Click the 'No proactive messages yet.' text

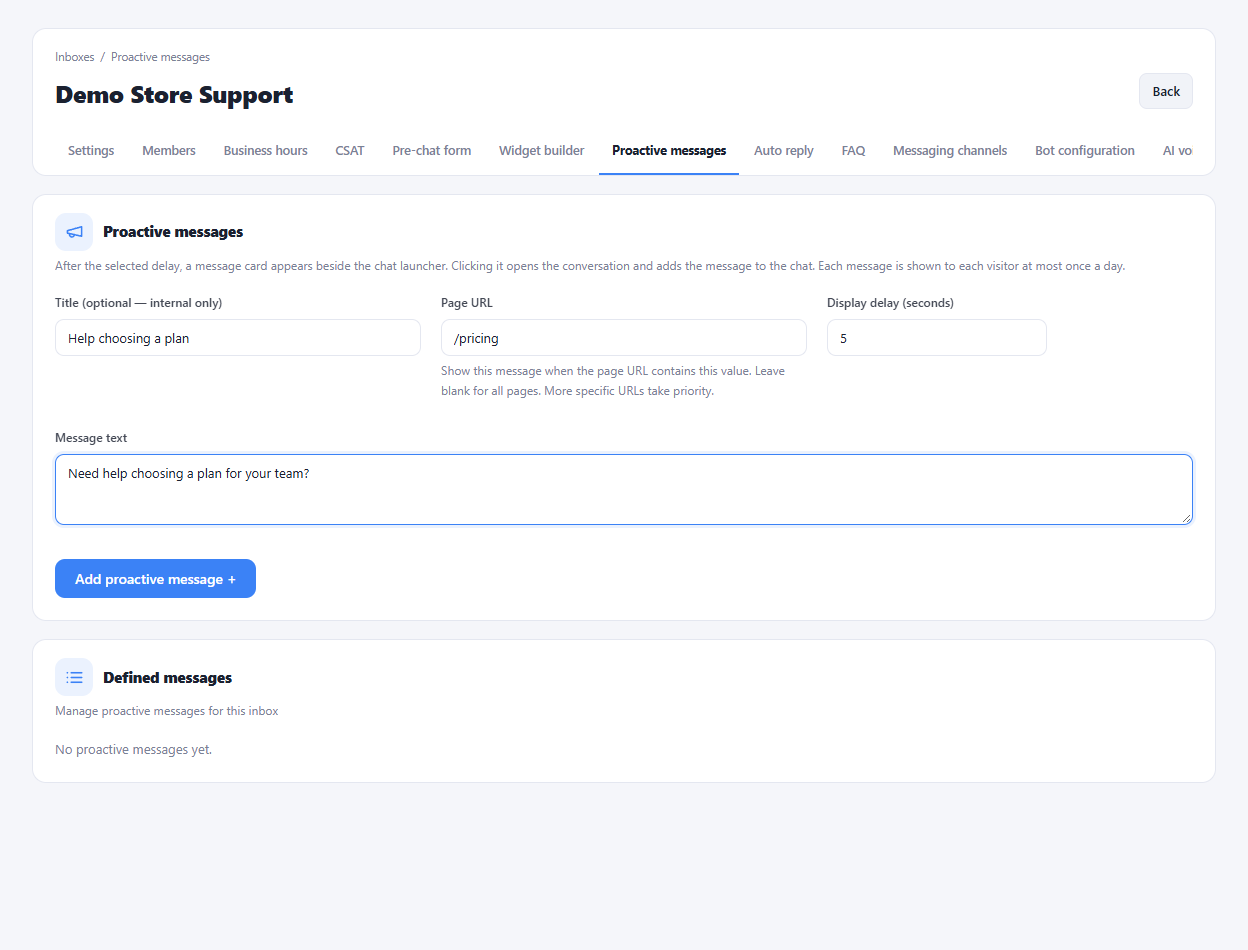click(134, 750)
